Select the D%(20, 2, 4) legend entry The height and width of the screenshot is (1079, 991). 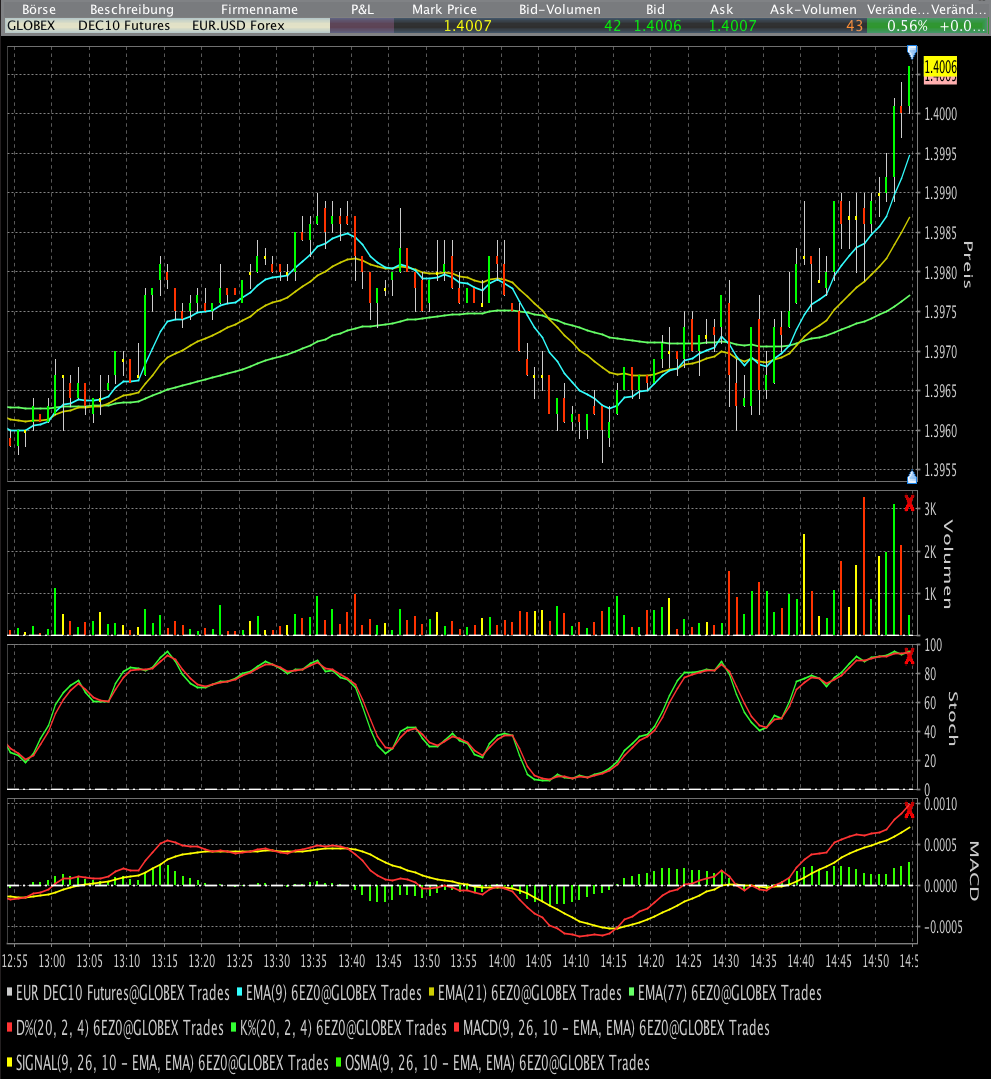click(116, 1028)
